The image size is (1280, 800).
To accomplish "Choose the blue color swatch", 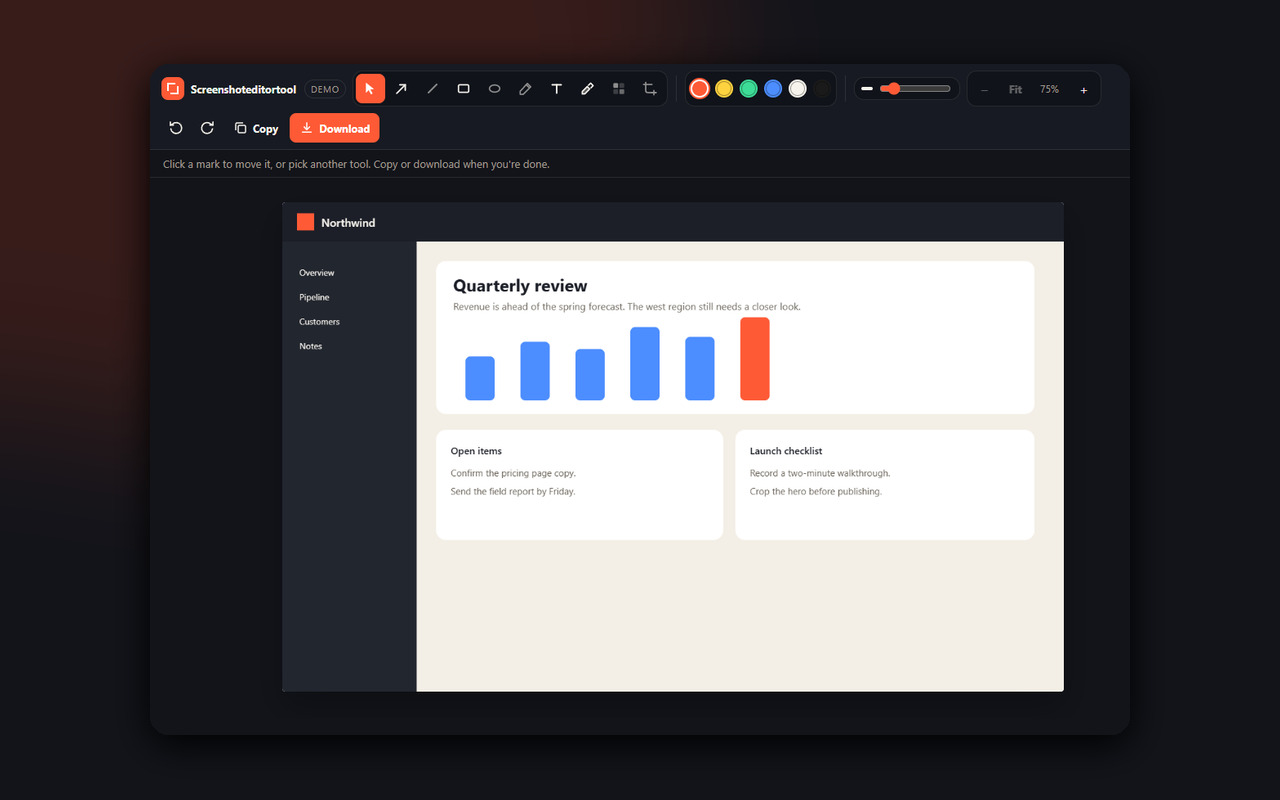I will 773,89.
